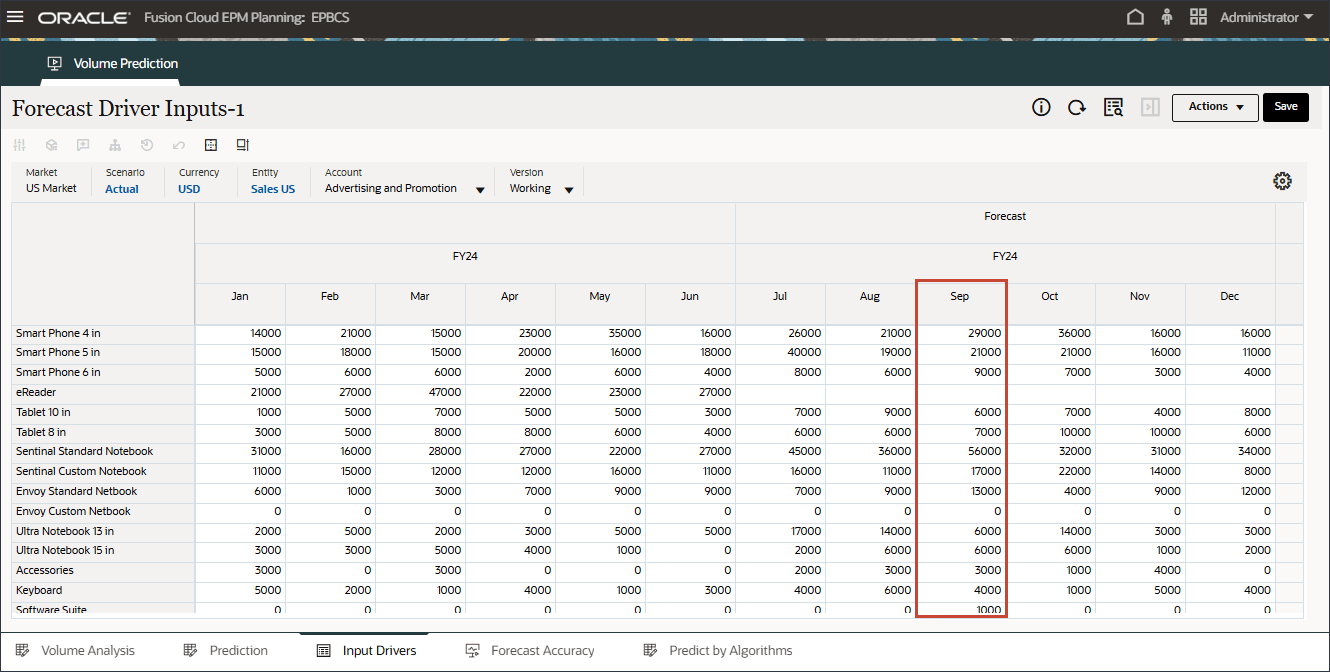Viewport: 1330px width, 672px height.
Task: Click the grid format toolbar icon
Action: (x=211, y=145)
